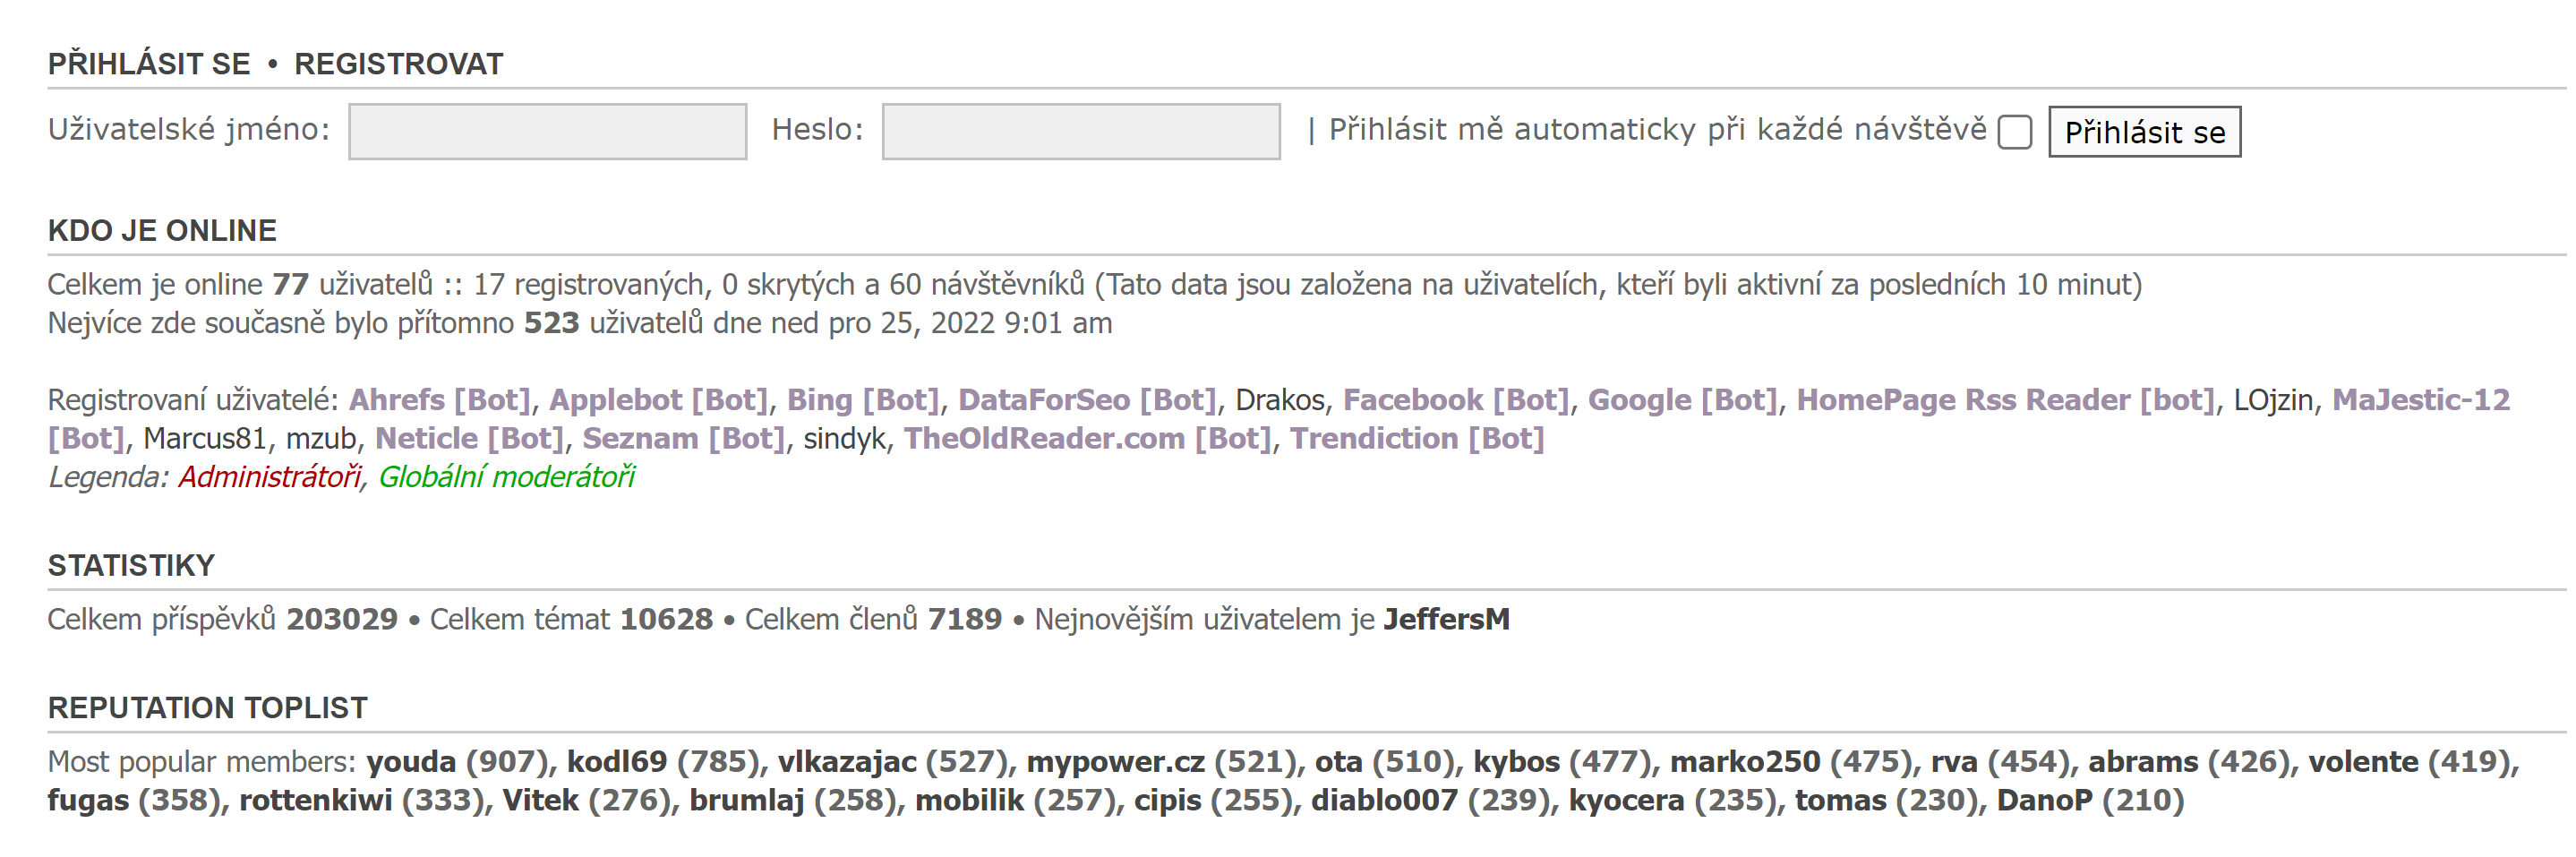
Task: Enable automatic login checkbox
Action: click(2014, 132)
